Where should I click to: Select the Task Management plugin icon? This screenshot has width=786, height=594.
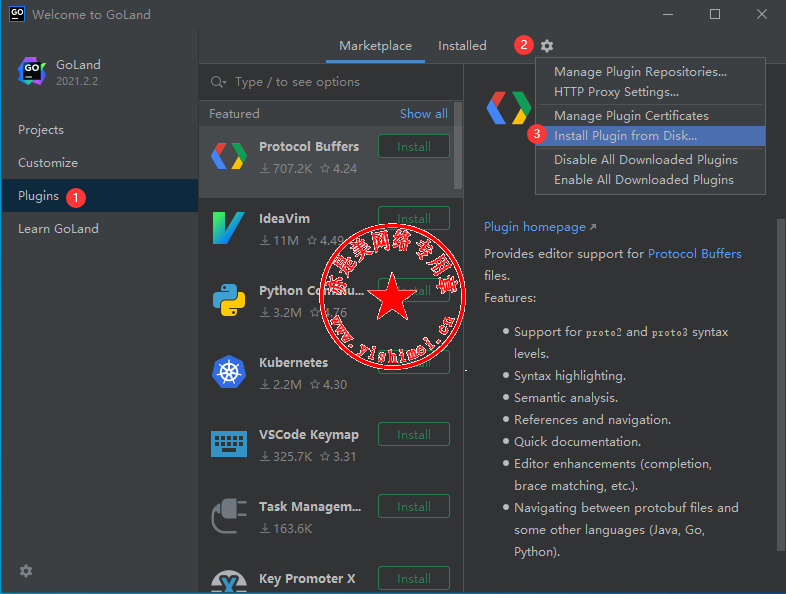coord(229,516)
